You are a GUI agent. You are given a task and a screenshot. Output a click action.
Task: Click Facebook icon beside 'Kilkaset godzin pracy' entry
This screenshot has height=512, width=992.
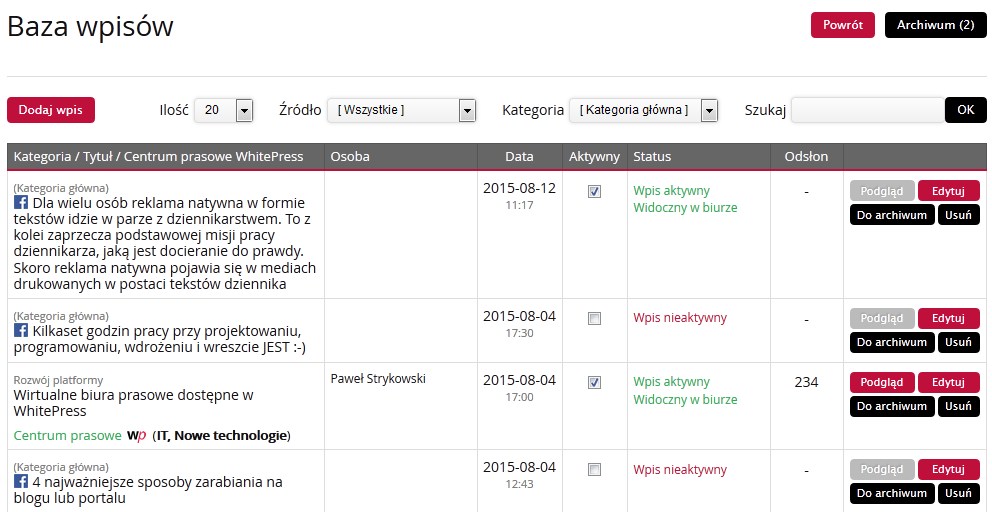coord(20,330)
